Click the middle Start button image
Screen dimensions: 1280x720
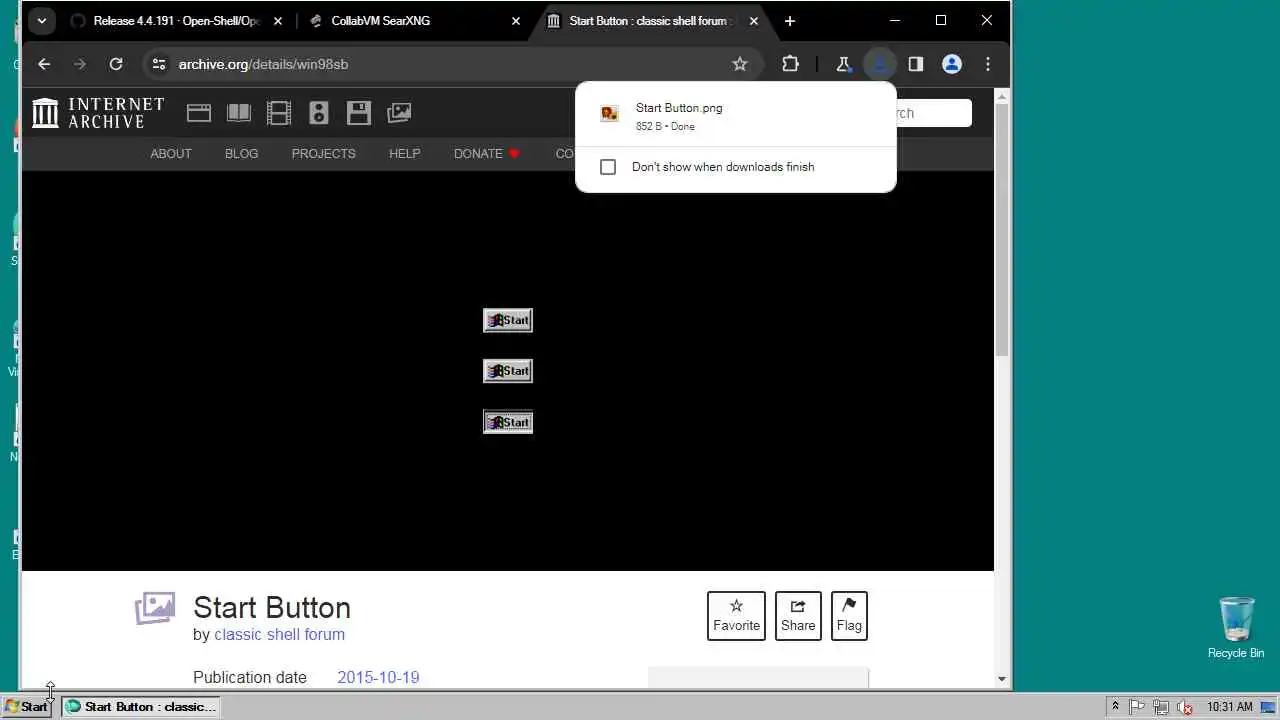508,371
